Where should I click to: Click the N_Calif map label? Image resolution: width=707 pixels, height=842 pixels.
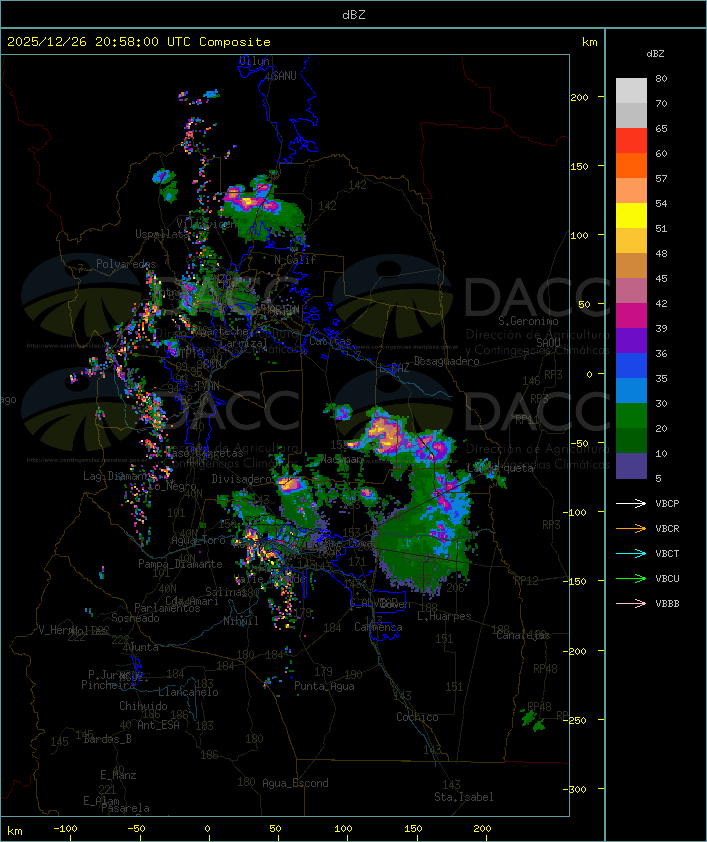pyautogui.click(x=295, y=260)
